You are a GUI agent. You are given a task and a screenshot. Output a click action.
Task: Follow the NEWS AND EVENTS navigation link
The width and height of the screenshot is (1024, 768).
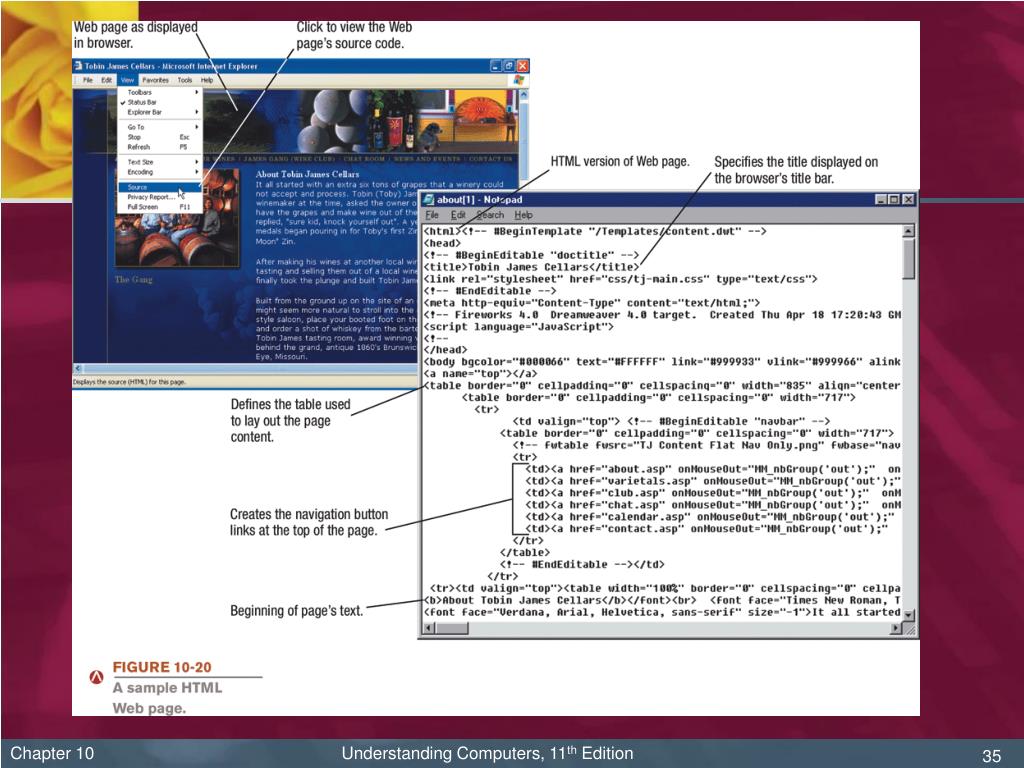coord(427,159)
